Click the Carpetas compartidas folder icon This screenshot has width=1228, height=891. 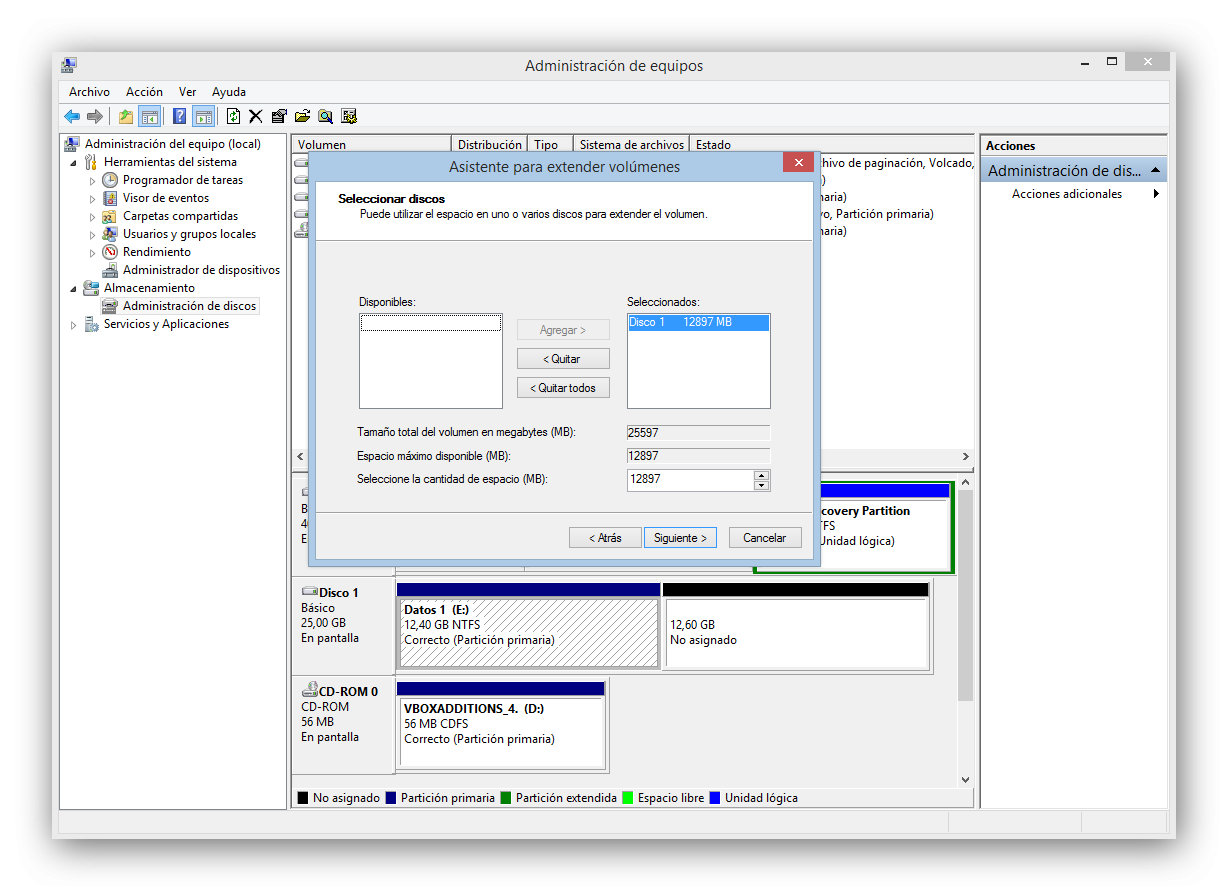(110, 216)
